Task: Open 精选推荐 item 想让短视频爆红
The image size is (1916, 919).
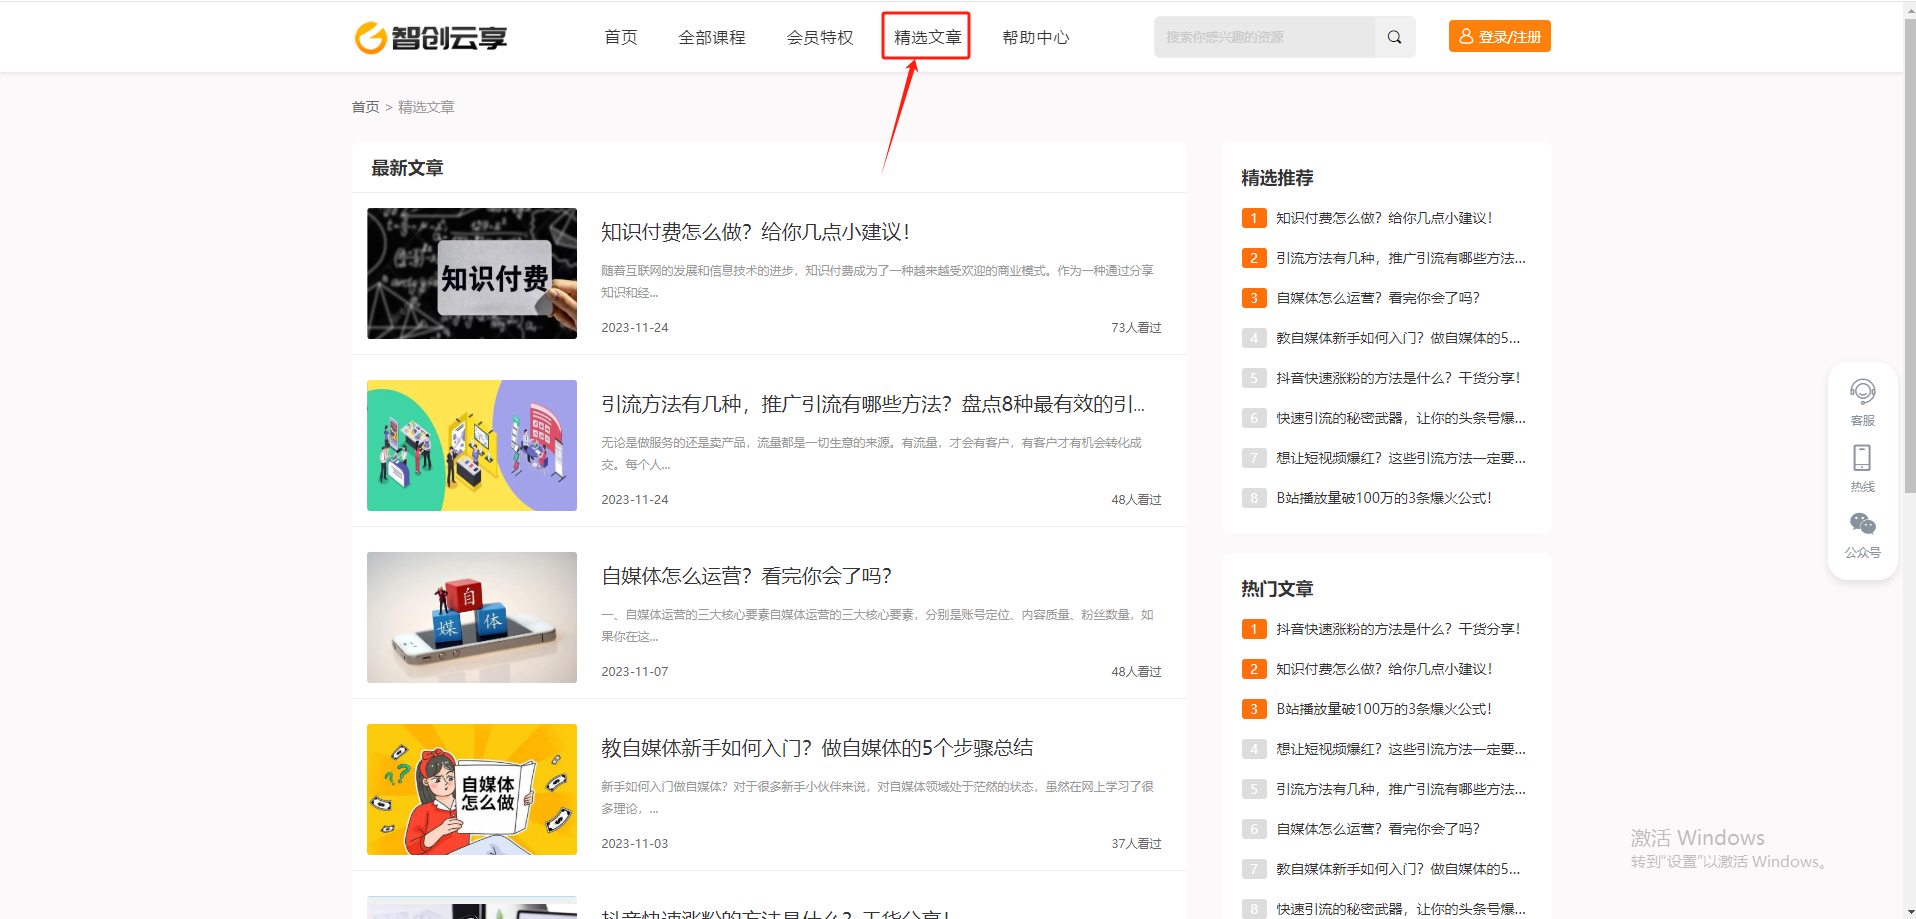Action: pos(1401,458)
